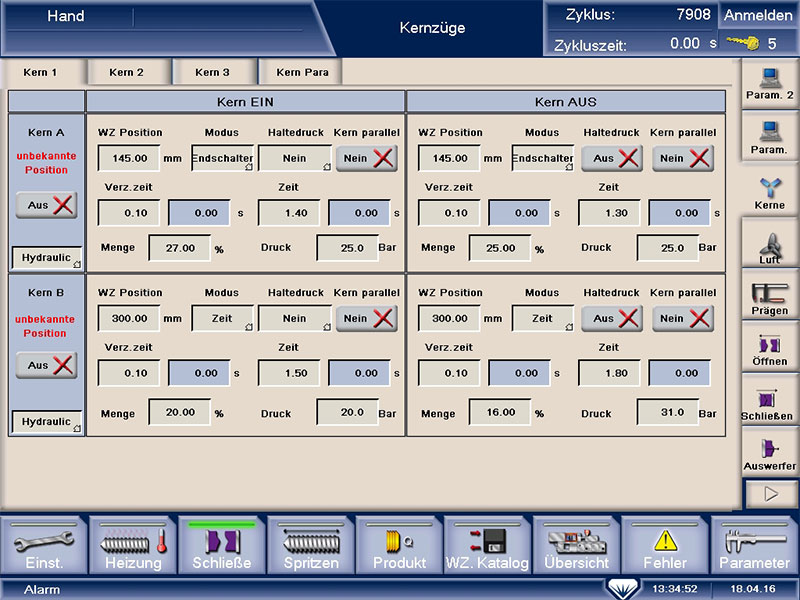Open Einst. wrench settings
This screenshot has width=800, height=600.
pyautogui.click(x=44, y=545)
